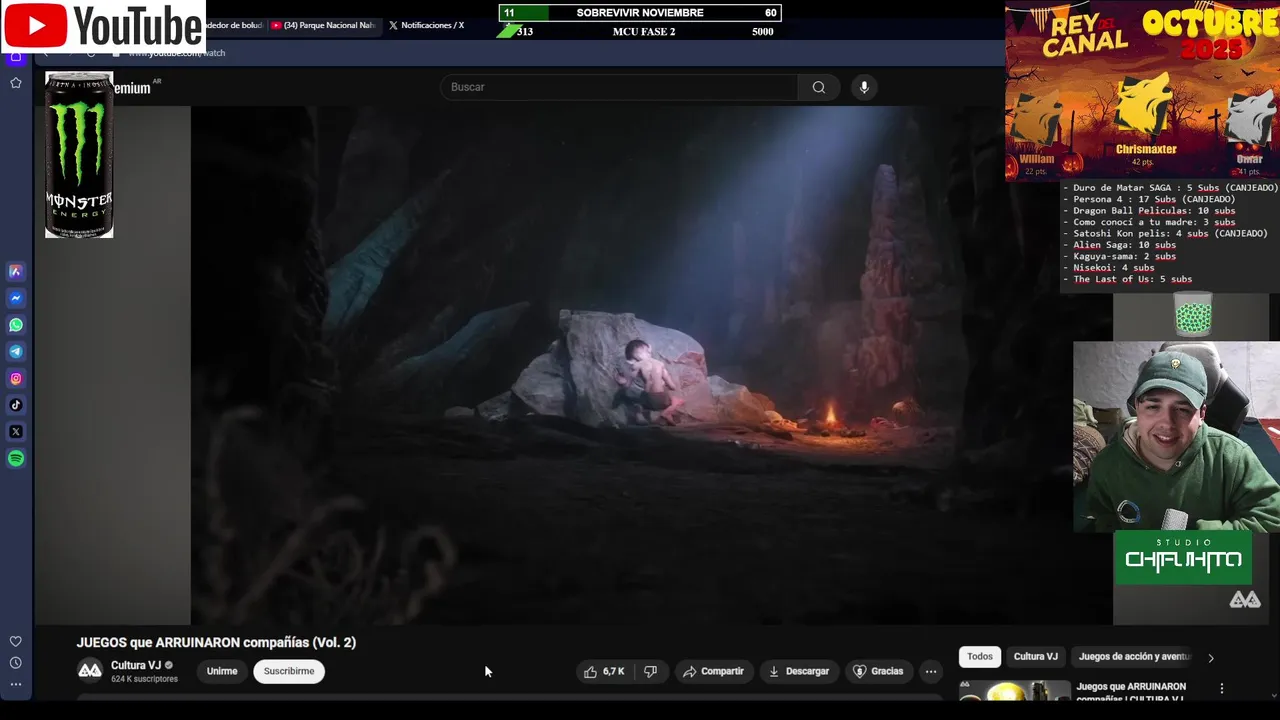Image resolution: width=1280 pixels, height=720 pixels.
Task: Open the Cultura VJ channel name link
Action: point(136,665)
